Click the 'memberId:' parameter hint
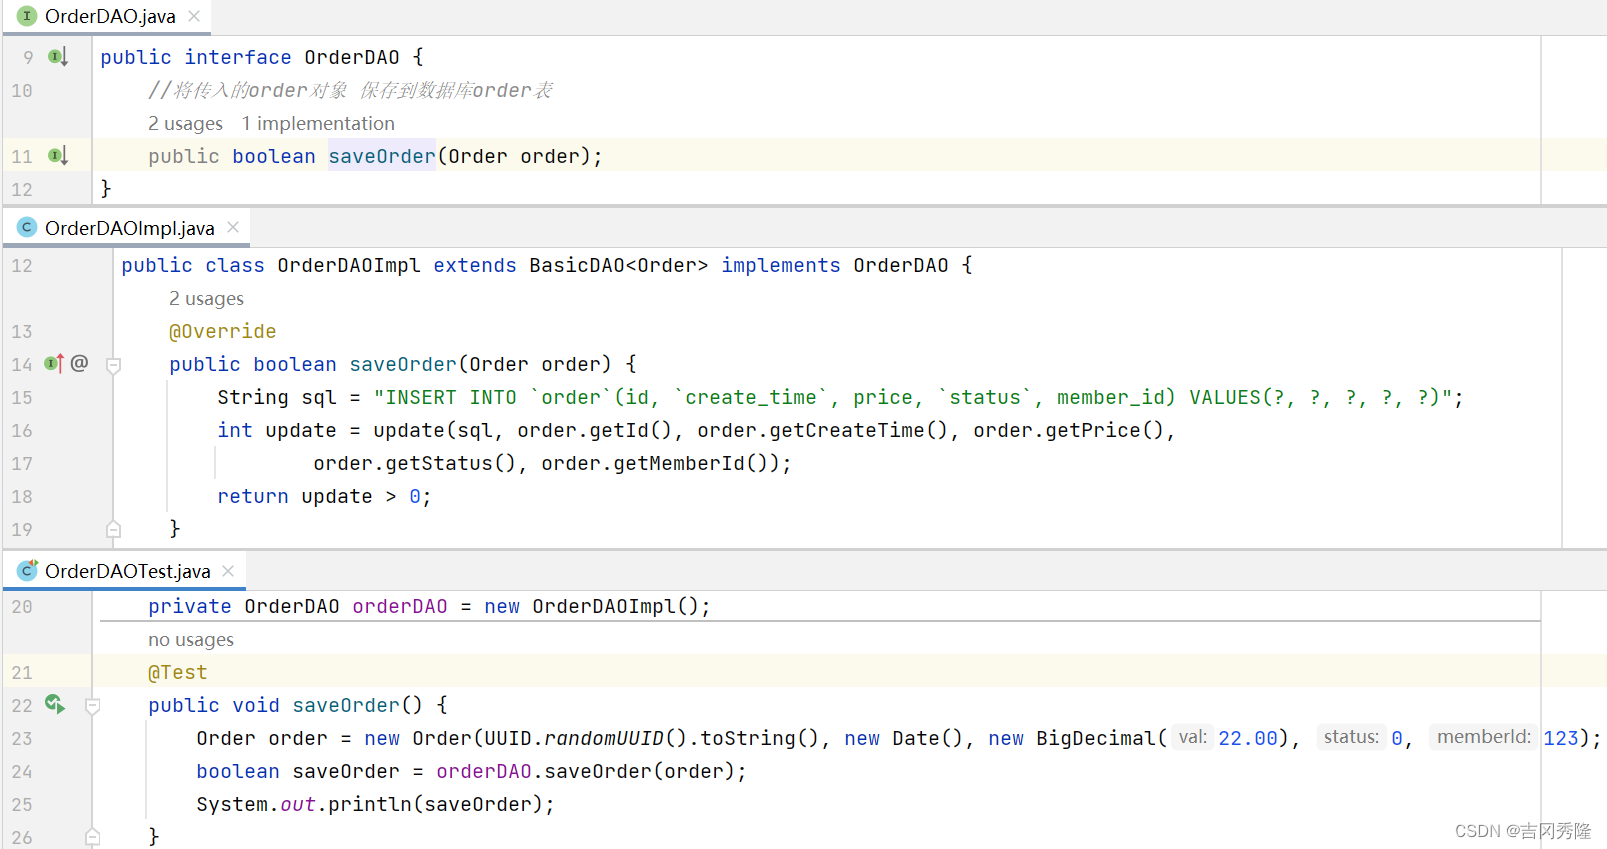The image size is (1607, 849). pos(1484,737)
